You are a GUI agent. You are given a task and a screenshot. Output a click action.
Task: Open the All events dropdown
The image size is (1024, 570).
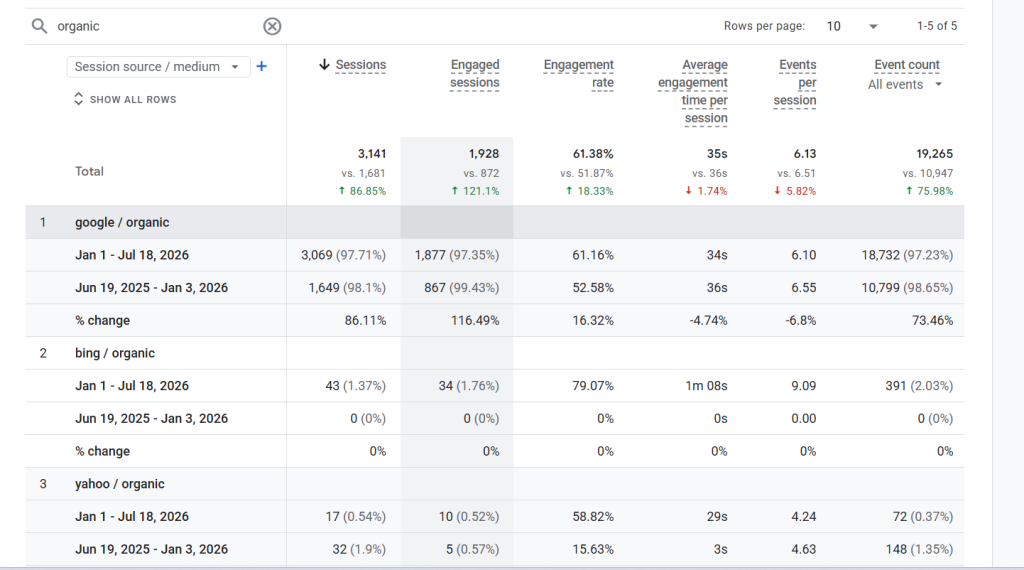point(905,84)
